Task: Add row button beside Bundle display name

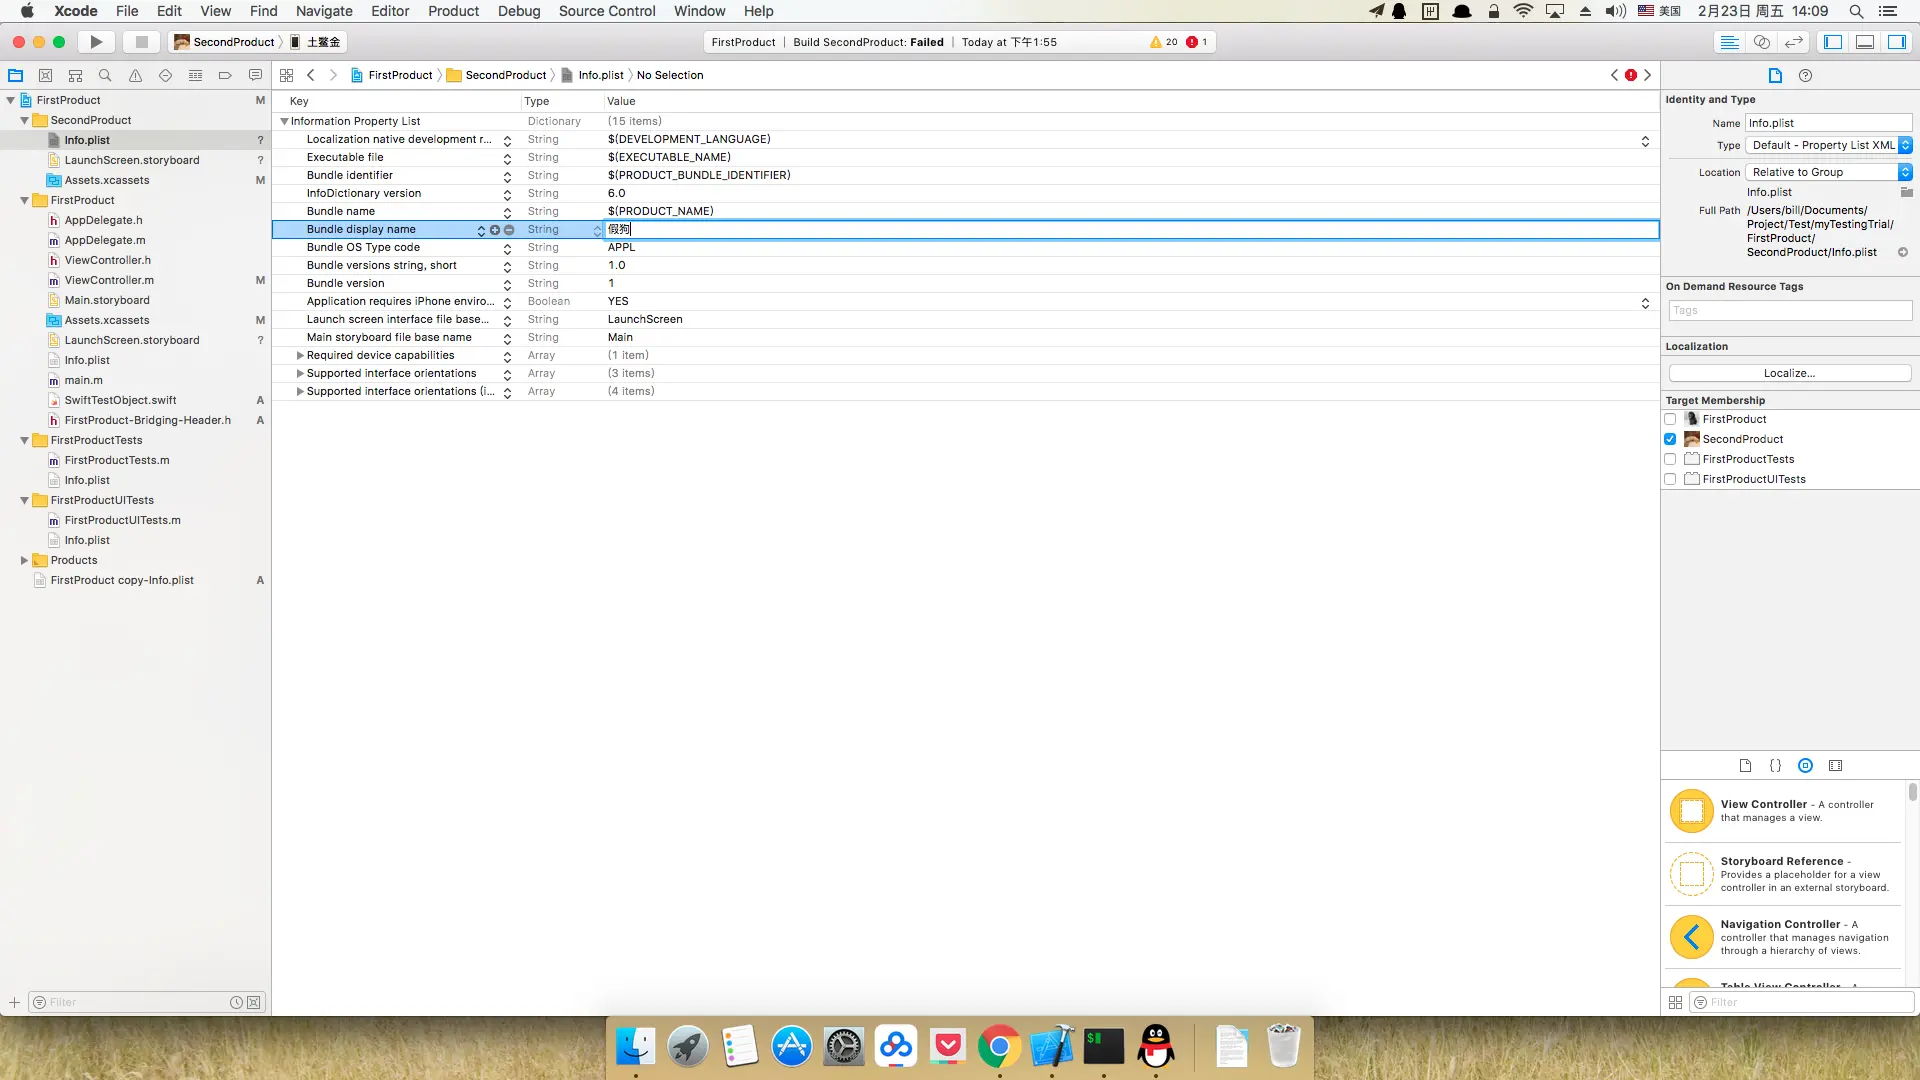Action: tap(494, 230)
